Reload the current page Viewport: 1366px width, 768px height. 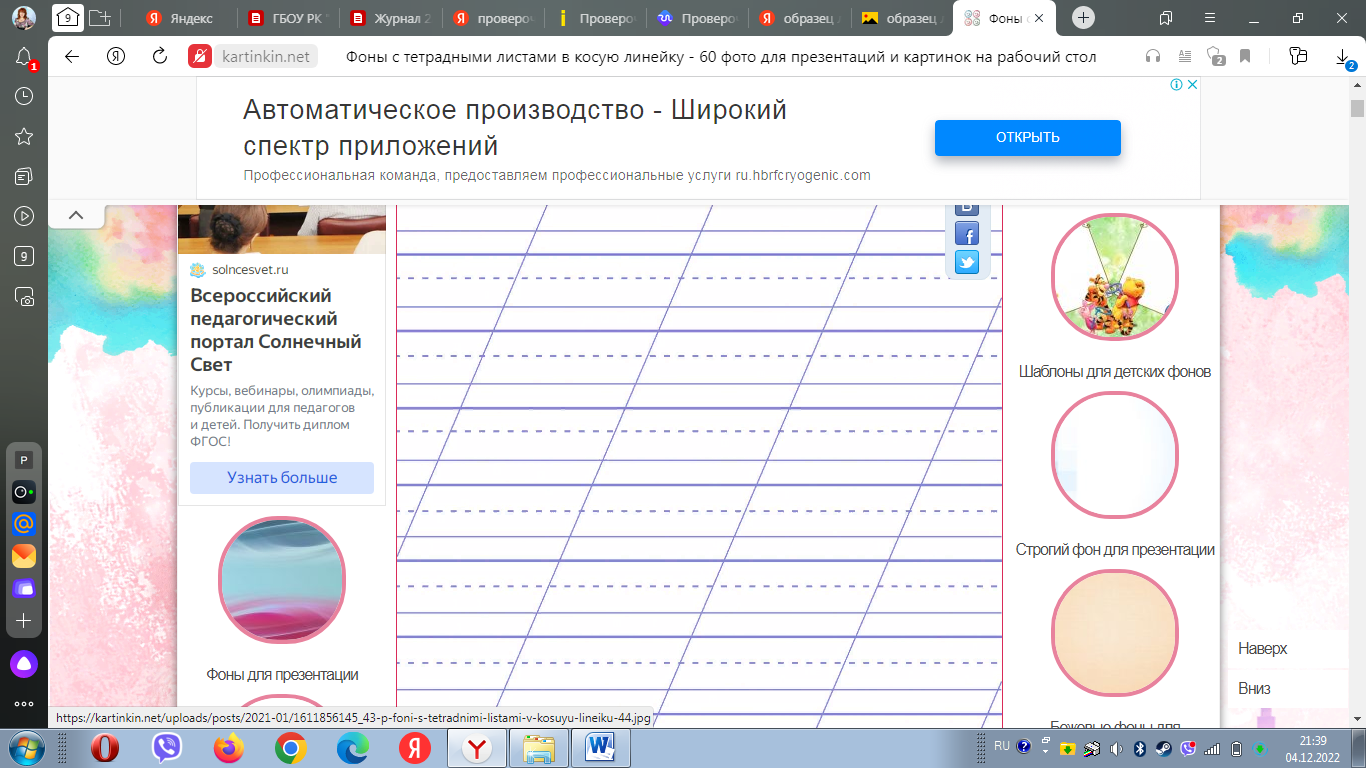159,56
